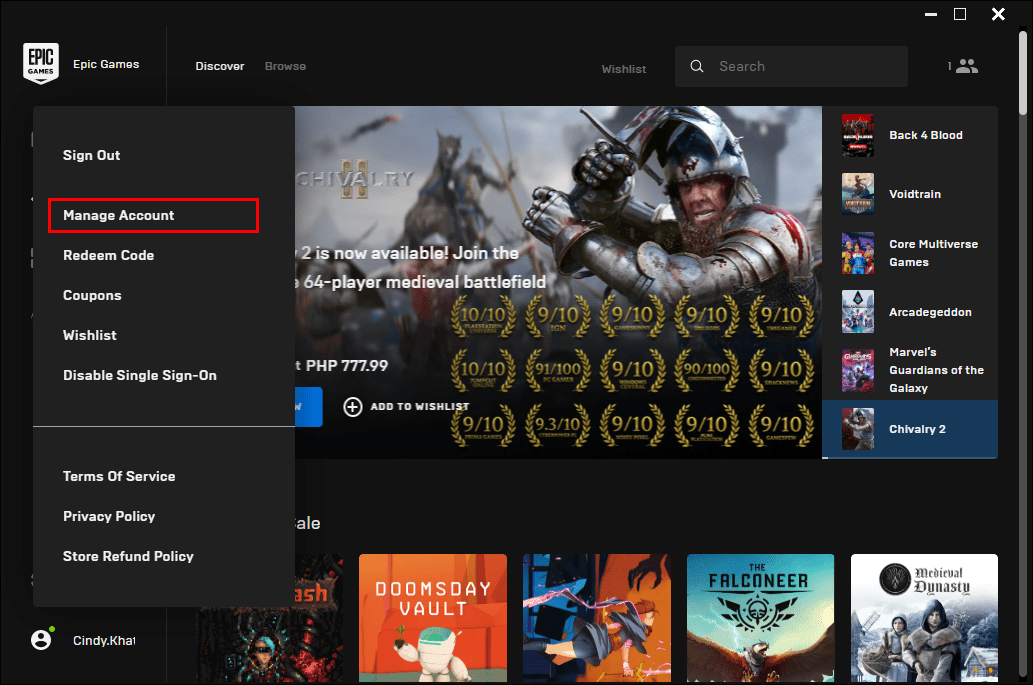Select the Back 4 Blood thumbnail
This screenshot has width=1033, height=685.
point(858,135)
